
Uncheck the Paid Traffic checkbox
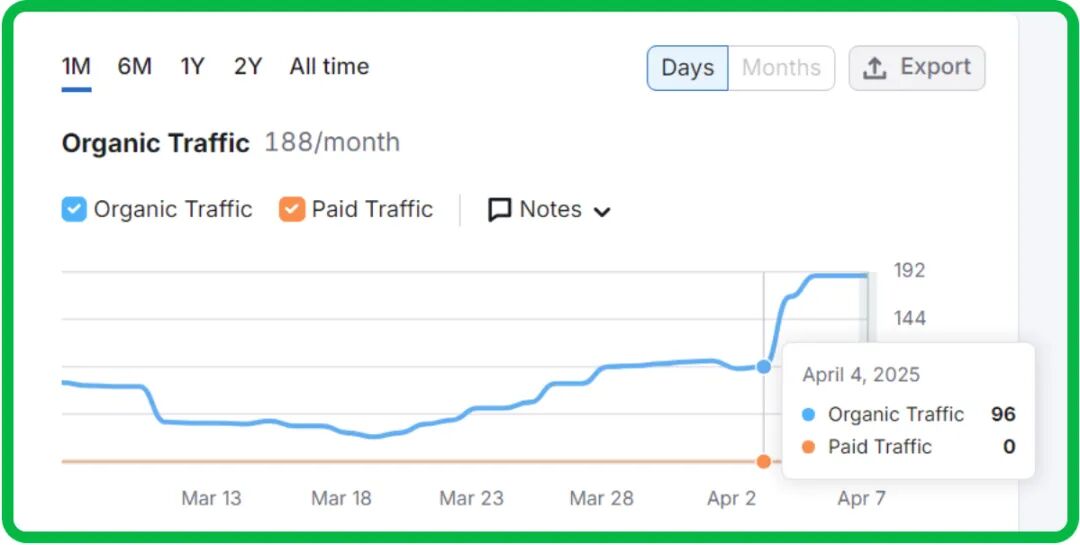(x=292, y=209)
